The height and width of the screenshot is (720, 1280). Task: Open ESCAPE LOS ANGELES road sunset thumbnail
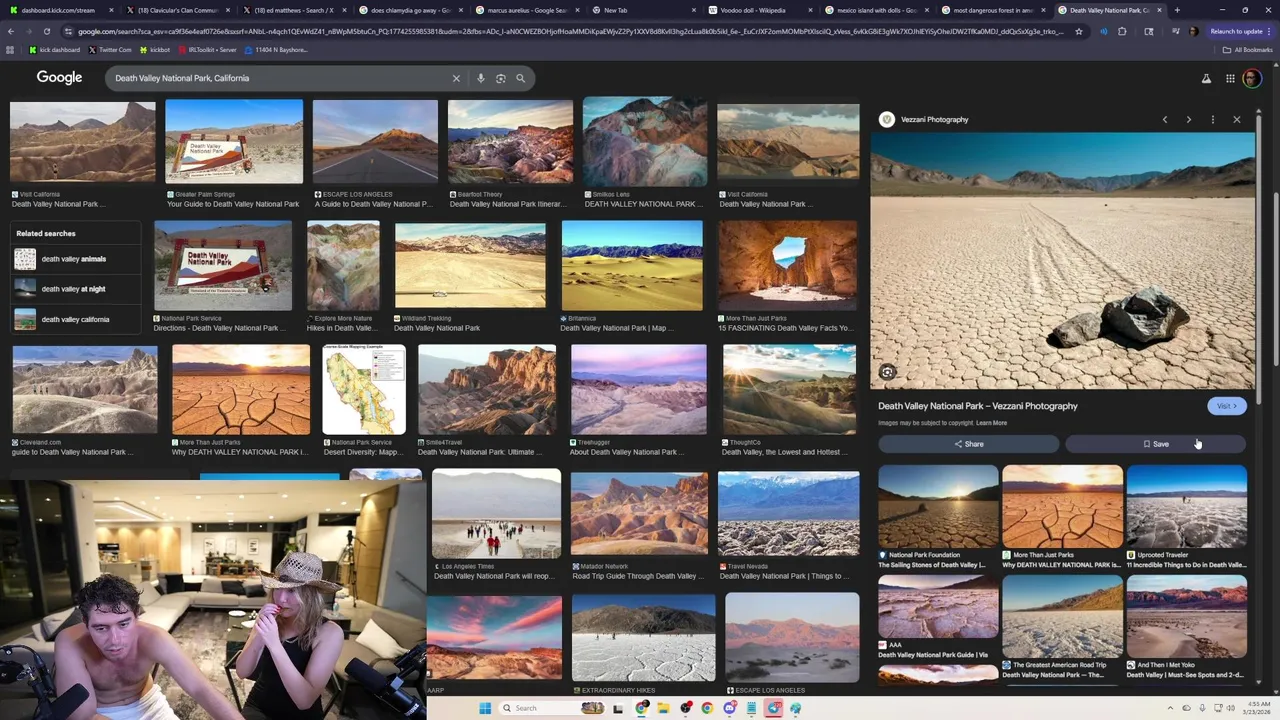point(375,141)
